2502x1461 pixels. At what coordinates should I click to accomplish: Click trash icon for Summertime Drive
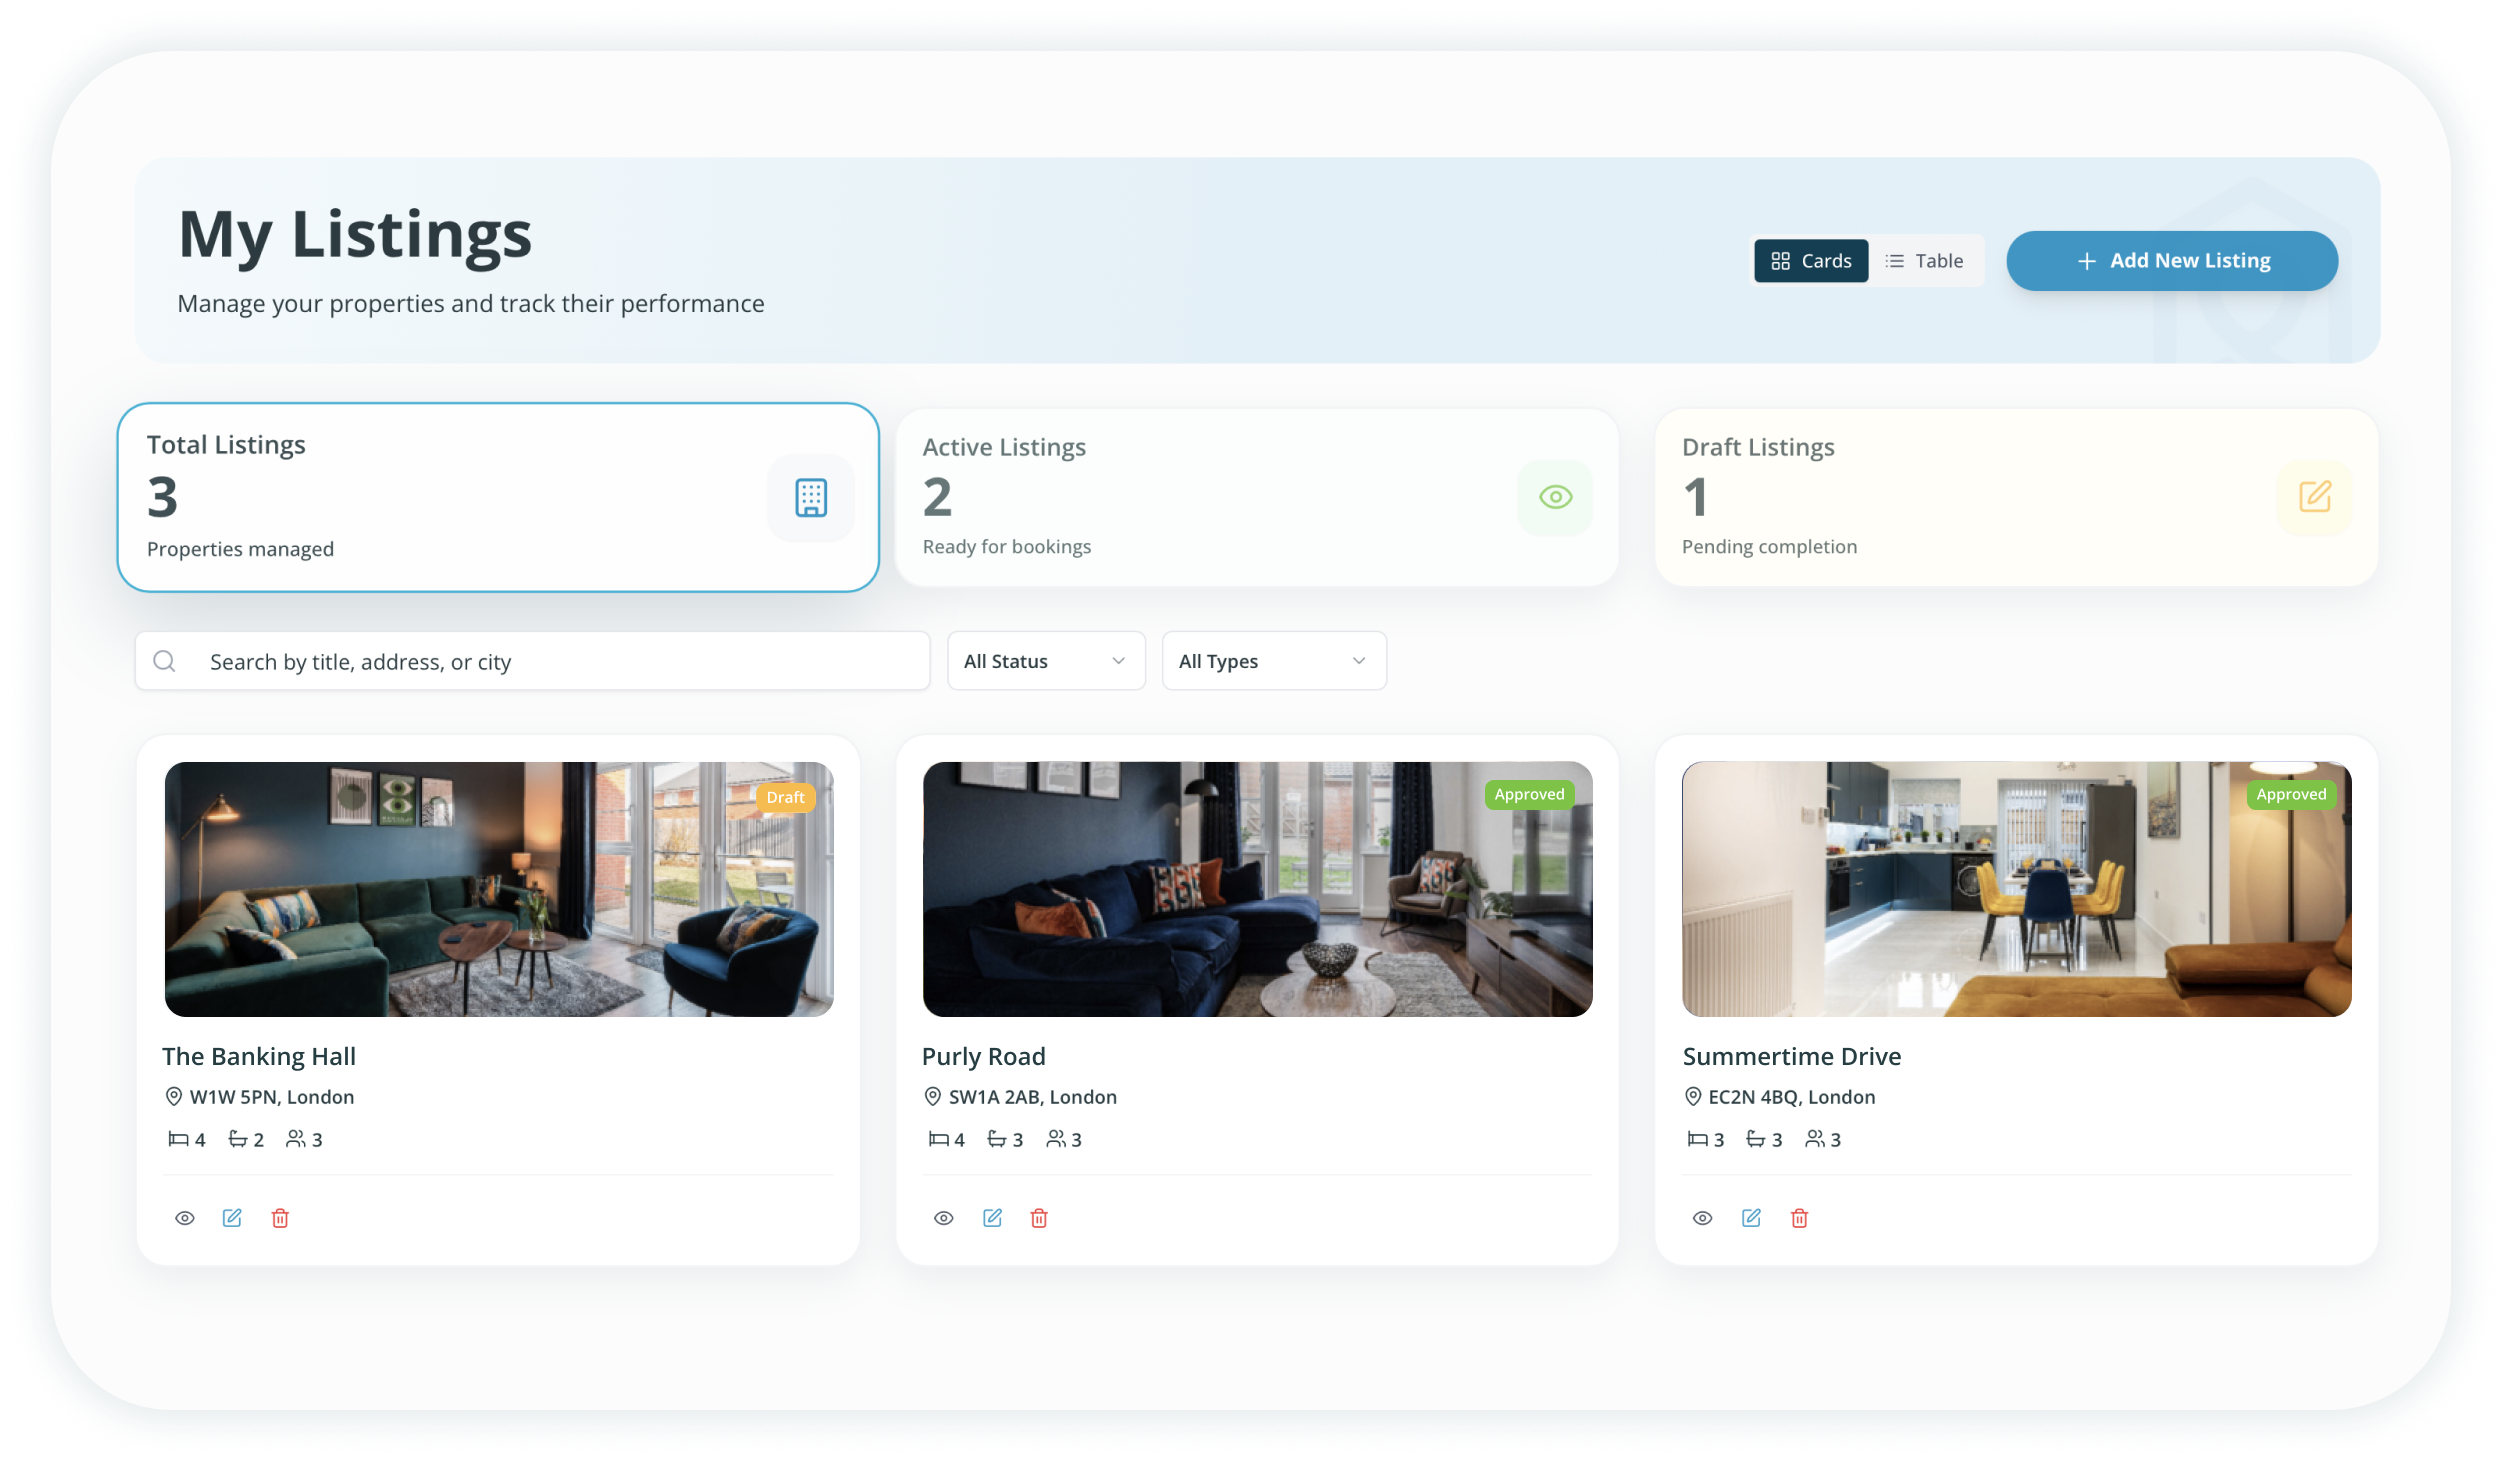[1799, 1218]
